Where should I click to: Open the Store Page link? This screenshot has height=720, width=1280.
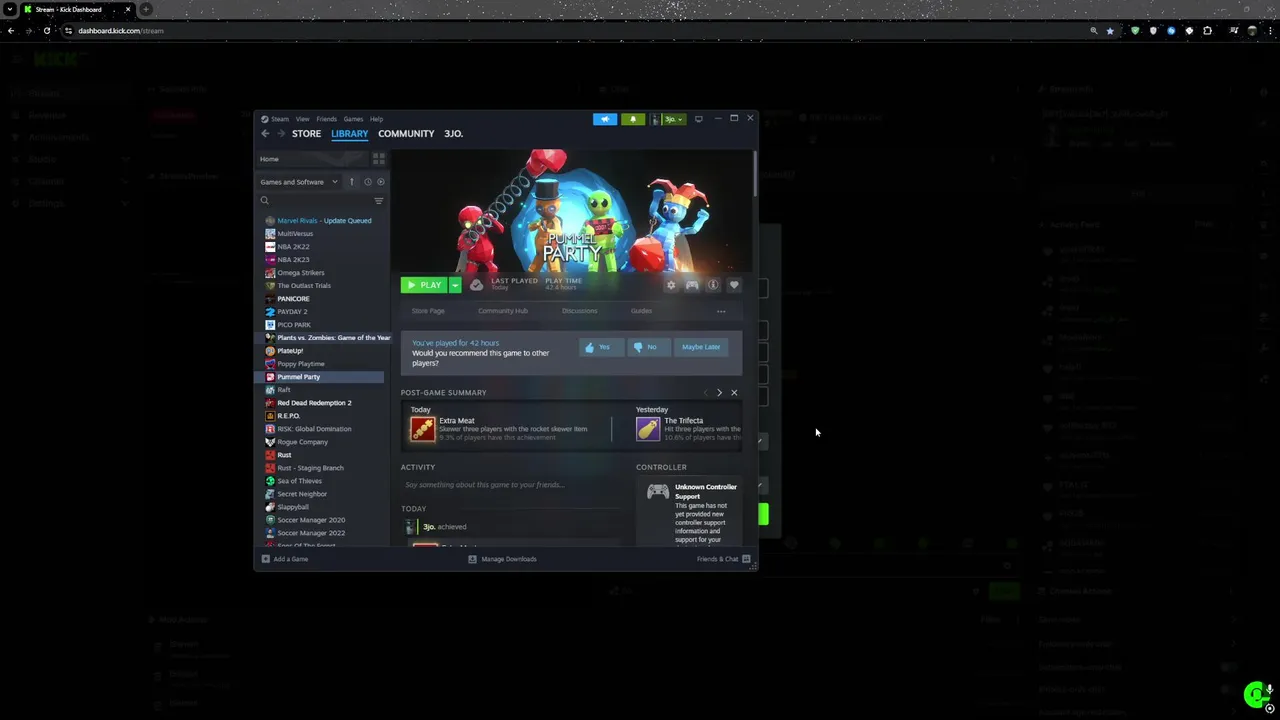pyautogui.click(x=428, y=311)
